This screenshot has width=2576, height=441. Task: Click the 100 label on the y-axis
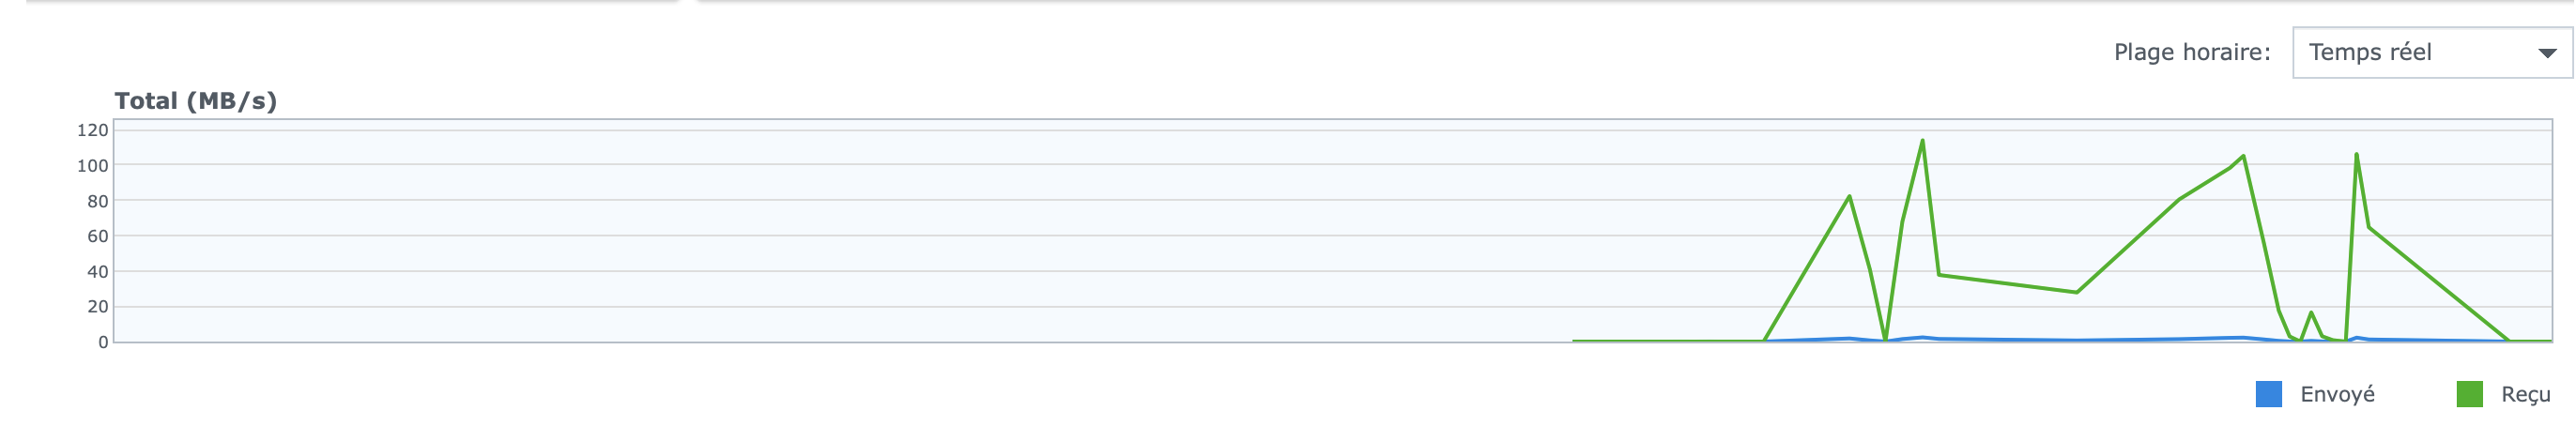92,165
